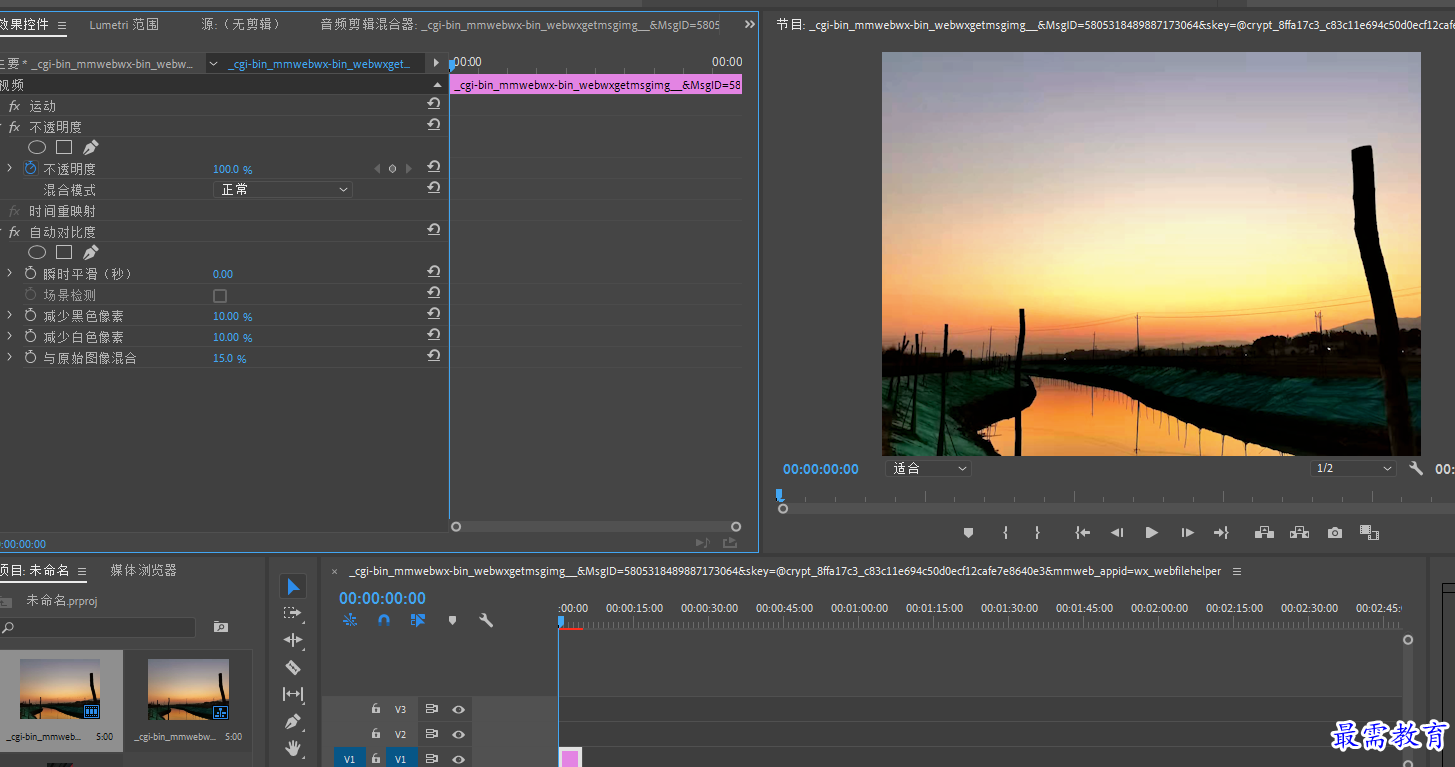Viewport: 1455px width, 767px height.
Task: Reset the 与原始图像混合 parameter
Action: pyautogui.click(x=434, y=356)
